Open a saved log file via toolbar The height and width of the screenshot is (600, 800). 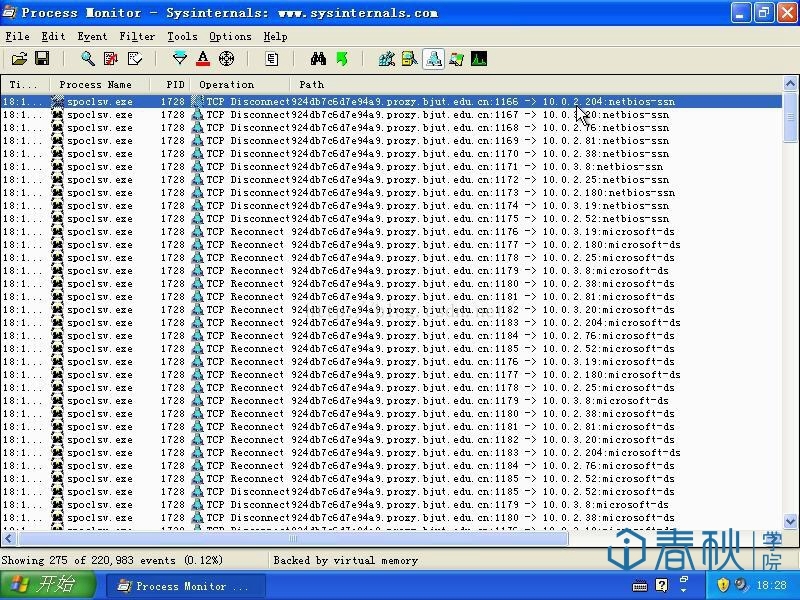coord(19,59)
